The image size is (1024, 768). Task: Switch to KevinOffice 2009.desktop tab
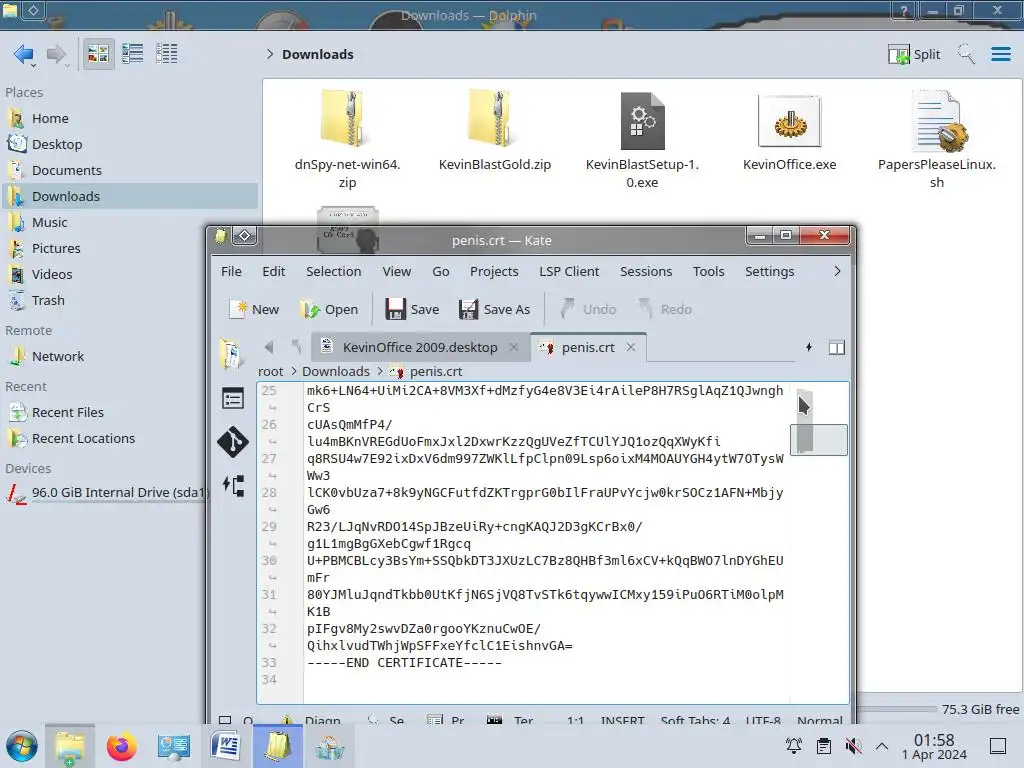point(420,347)
